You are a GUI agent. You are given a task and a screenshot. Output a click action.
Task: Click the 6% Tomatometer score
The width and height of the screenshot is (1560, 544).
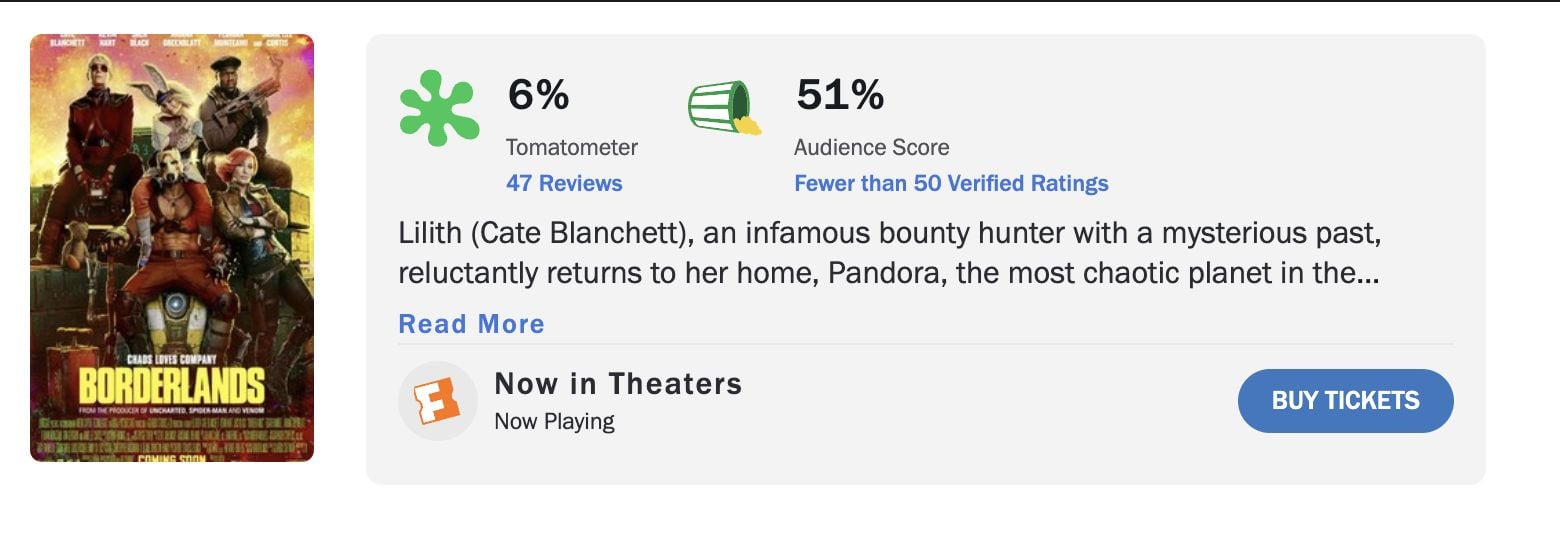tap(538, 95)
